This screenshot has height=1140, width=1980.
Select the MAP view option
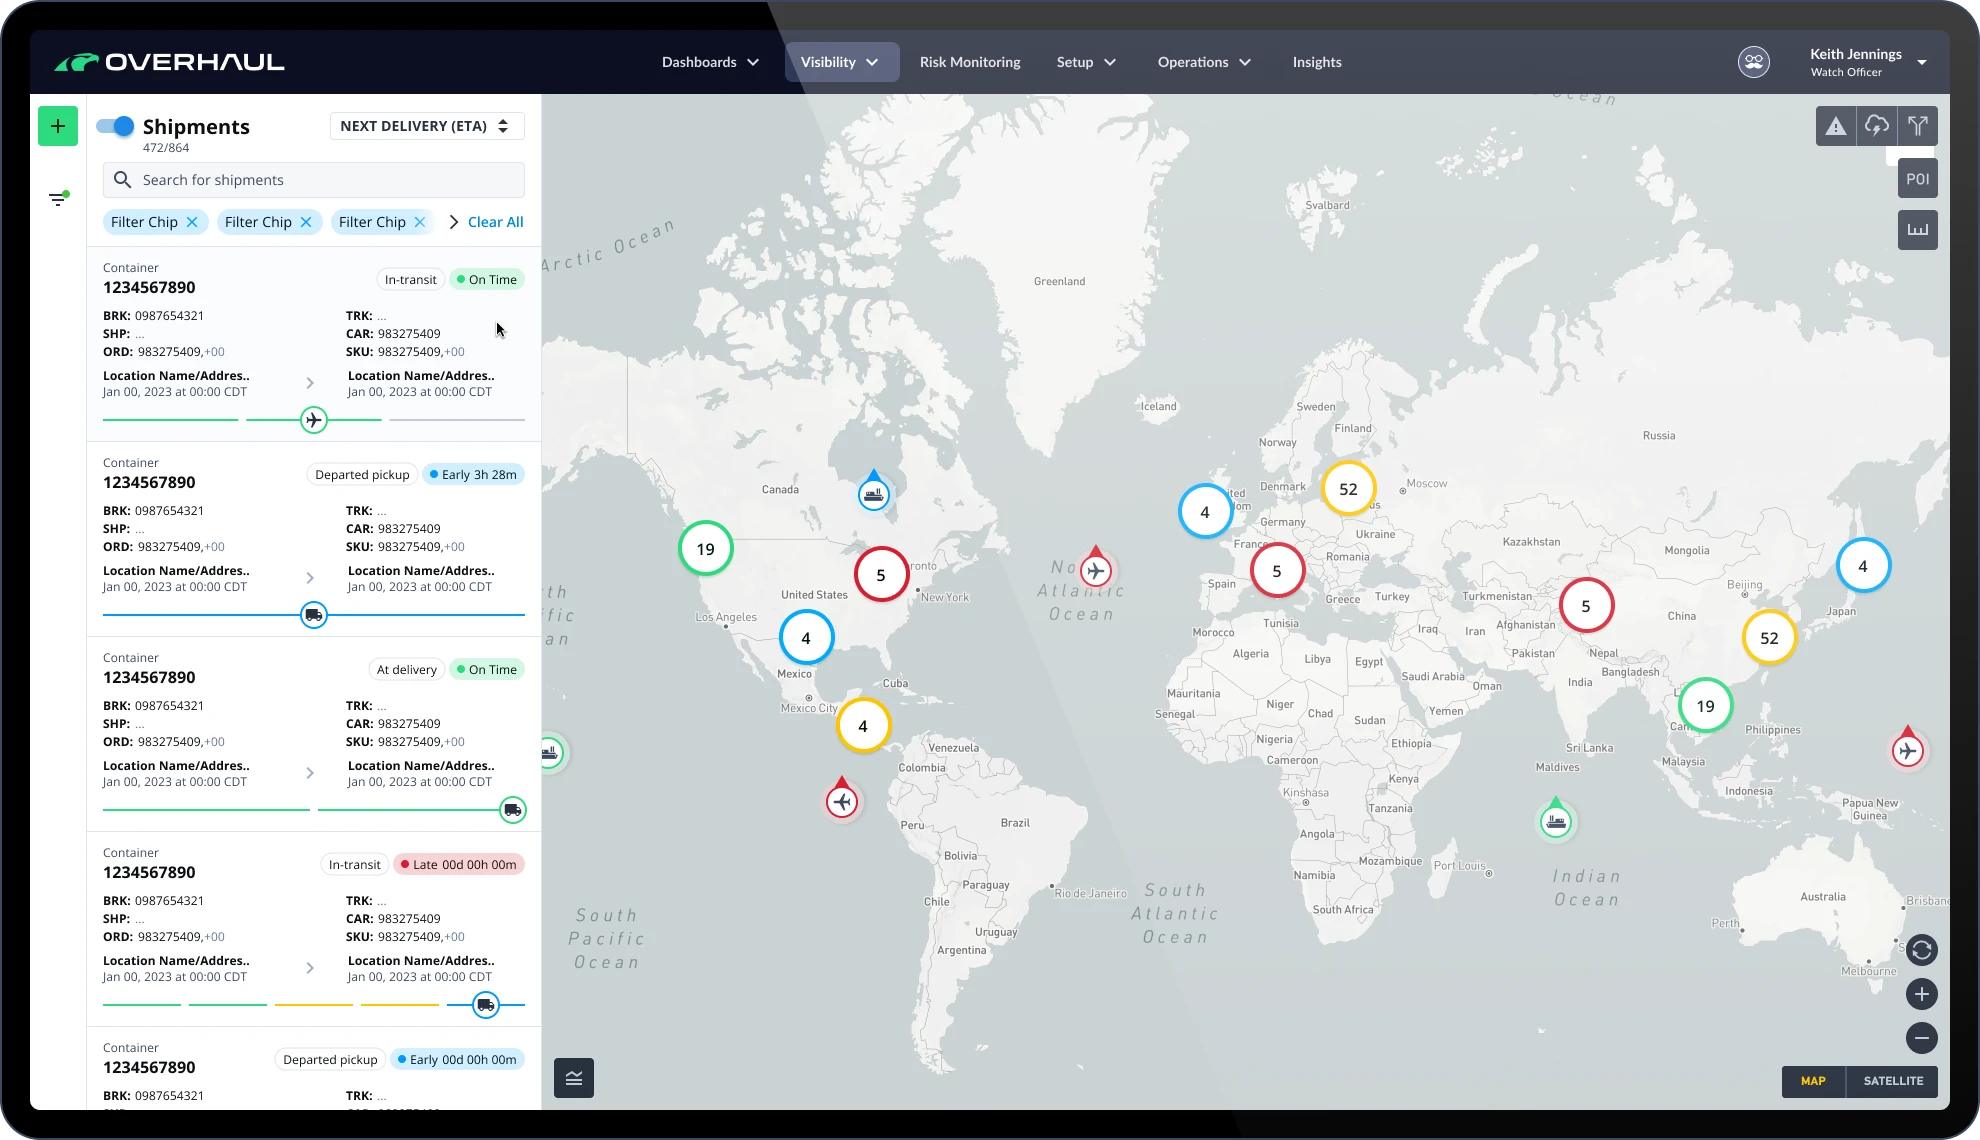[x=1813, y=1081]
